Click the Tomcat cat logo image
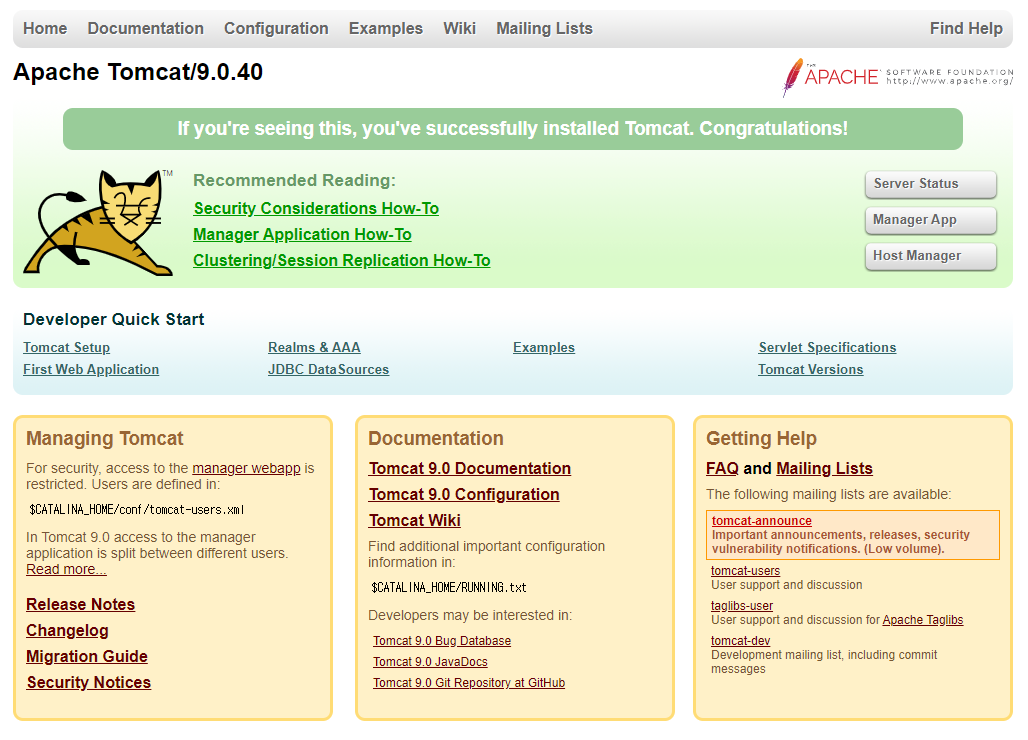 click(98, 222)
